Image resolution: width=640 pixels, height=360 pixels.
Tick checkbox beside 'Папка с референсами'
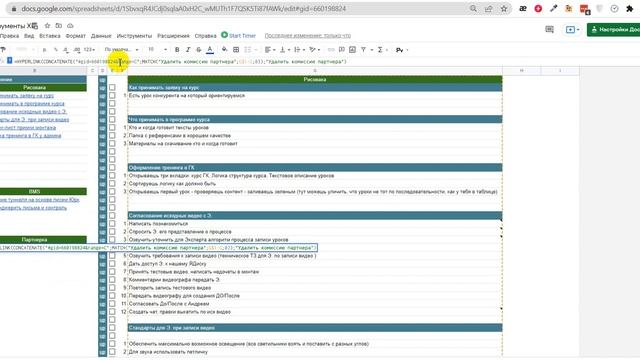112,136
